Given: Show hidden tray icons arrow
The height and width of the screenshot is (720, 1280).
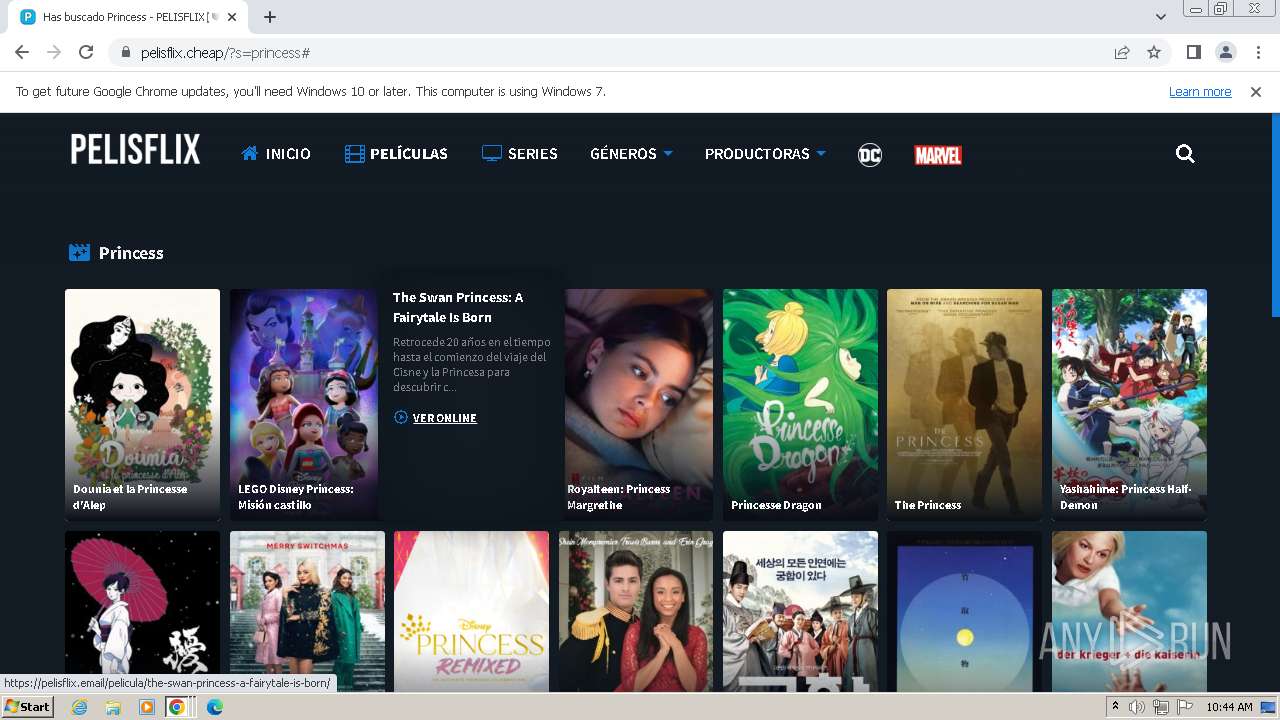Looking at the screenshot, I should pyautogui.click(x=1115, y=706).
